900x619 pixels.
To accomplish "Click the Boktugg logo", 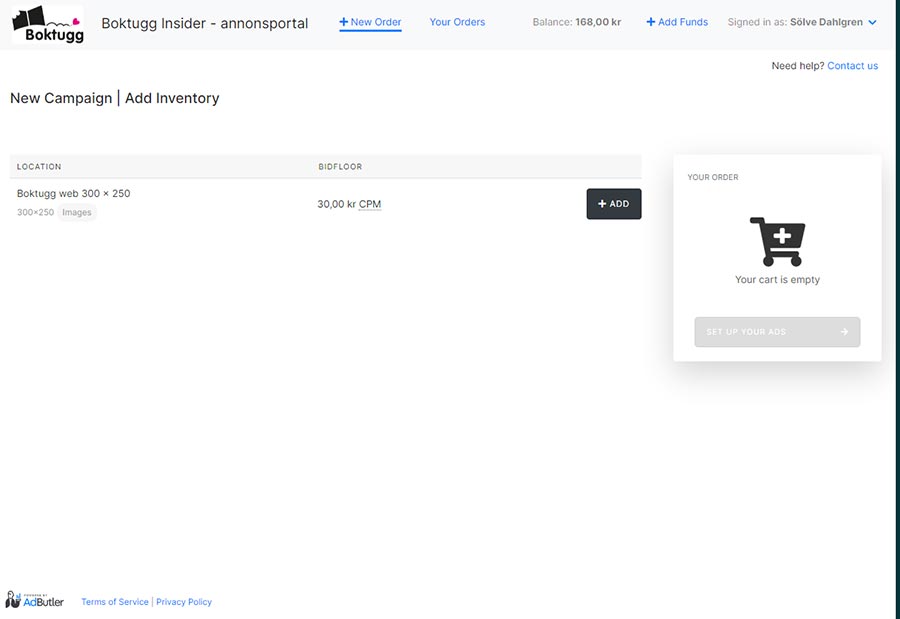I will coord(48,25).
